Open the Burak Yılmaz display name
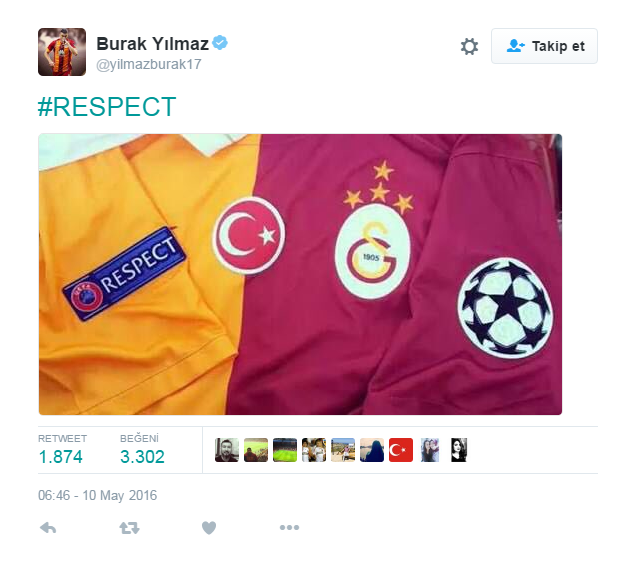Screen dimensions: 632x569 [x=152, y=44]
